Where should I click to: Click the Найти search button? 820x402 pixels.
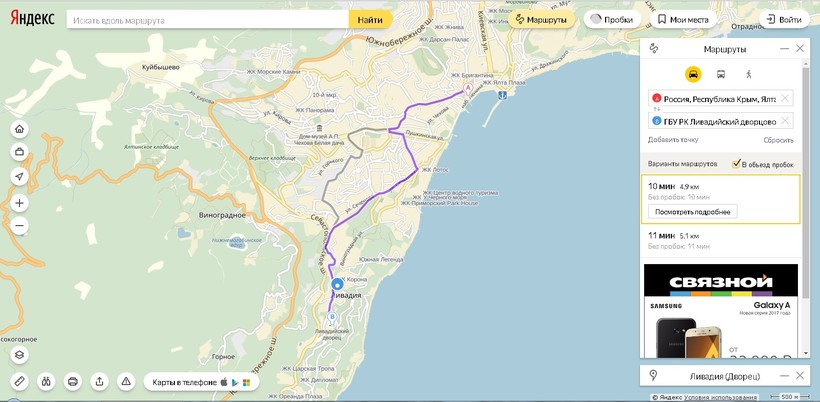tap(369, 19)
